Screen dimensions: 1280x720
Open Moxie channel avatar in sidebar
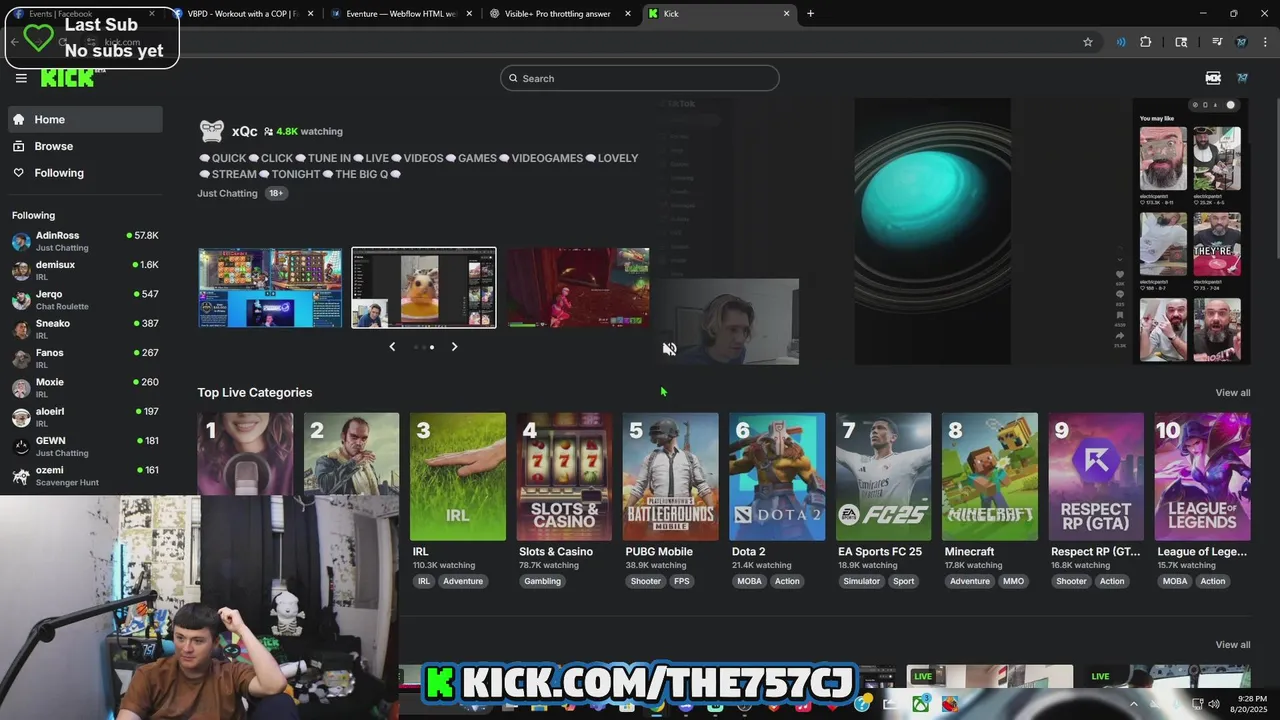(21, 388)
